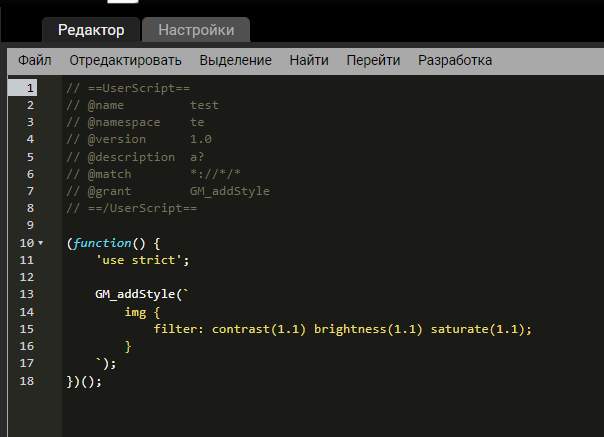Click 'brightness(1.1)' in the filter line
The height and width of the screenshot is (437, 604).
coord(368,329)
